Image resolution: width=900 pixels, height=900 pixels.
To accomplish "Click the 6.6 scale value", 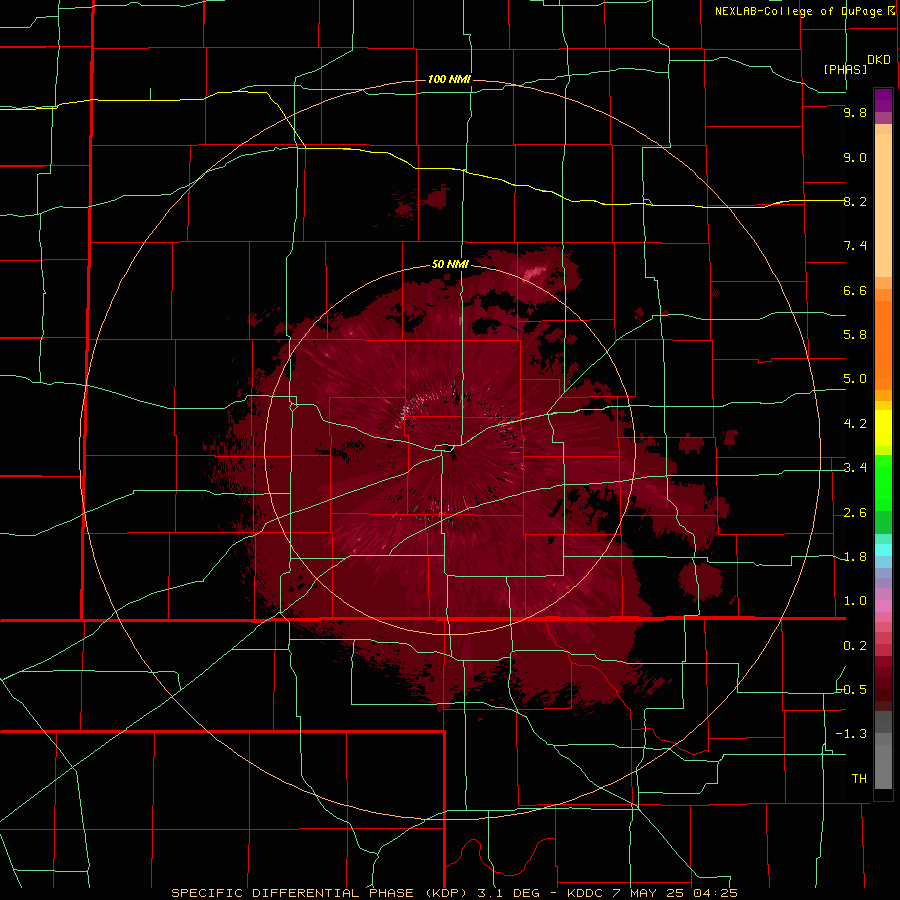I will (855, 290).
